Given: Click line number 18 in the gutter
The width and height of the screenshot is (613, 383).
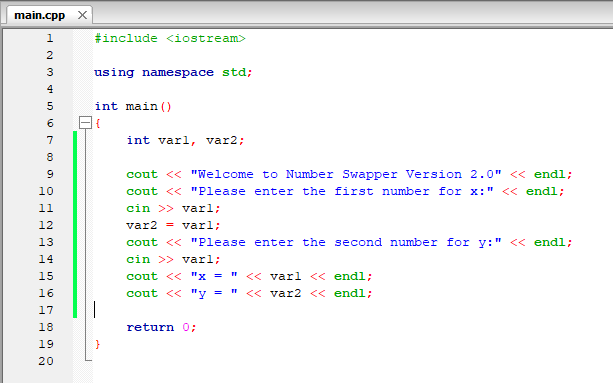Looking at the screenshot, I should click(x=46, y=327).
